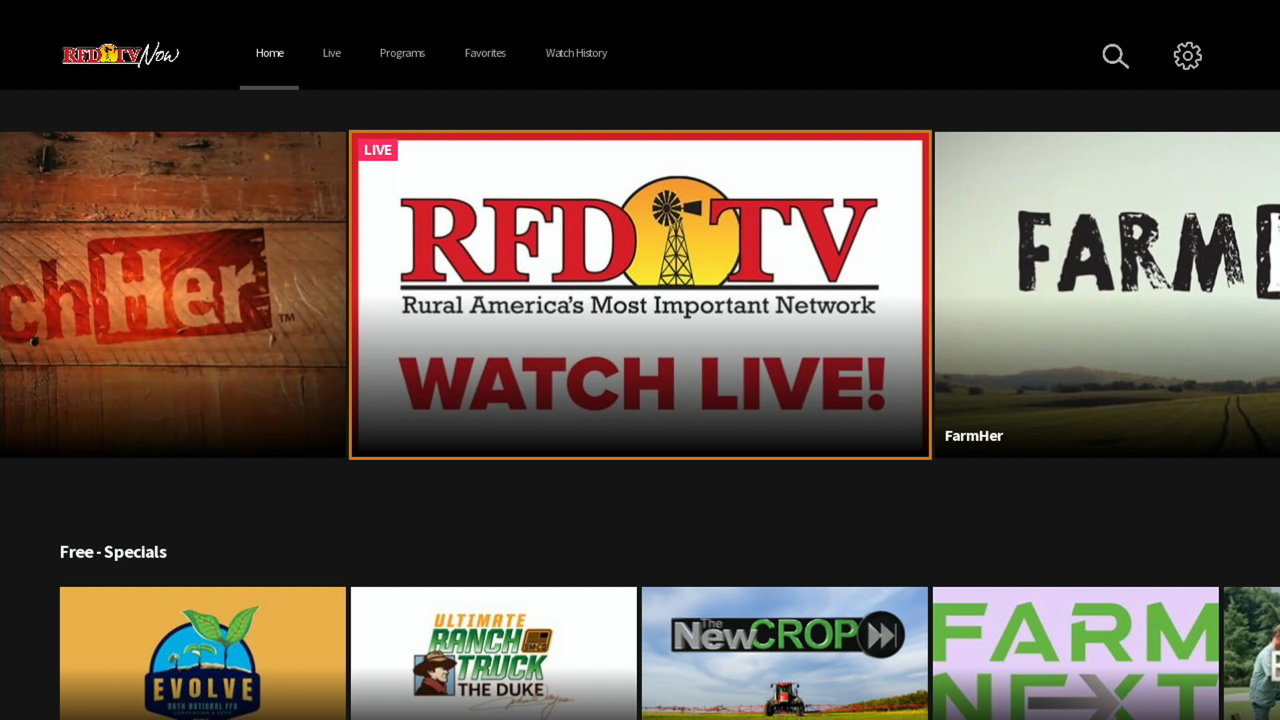Open the settings gear icon
Image resolution: width=1280 pixels, height=720 pixels.
coord(1187,56)
